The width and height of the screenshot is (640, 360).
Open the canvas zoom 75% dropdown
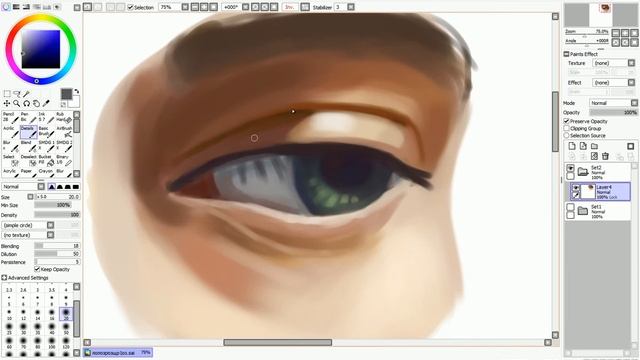tap(184, 7)
